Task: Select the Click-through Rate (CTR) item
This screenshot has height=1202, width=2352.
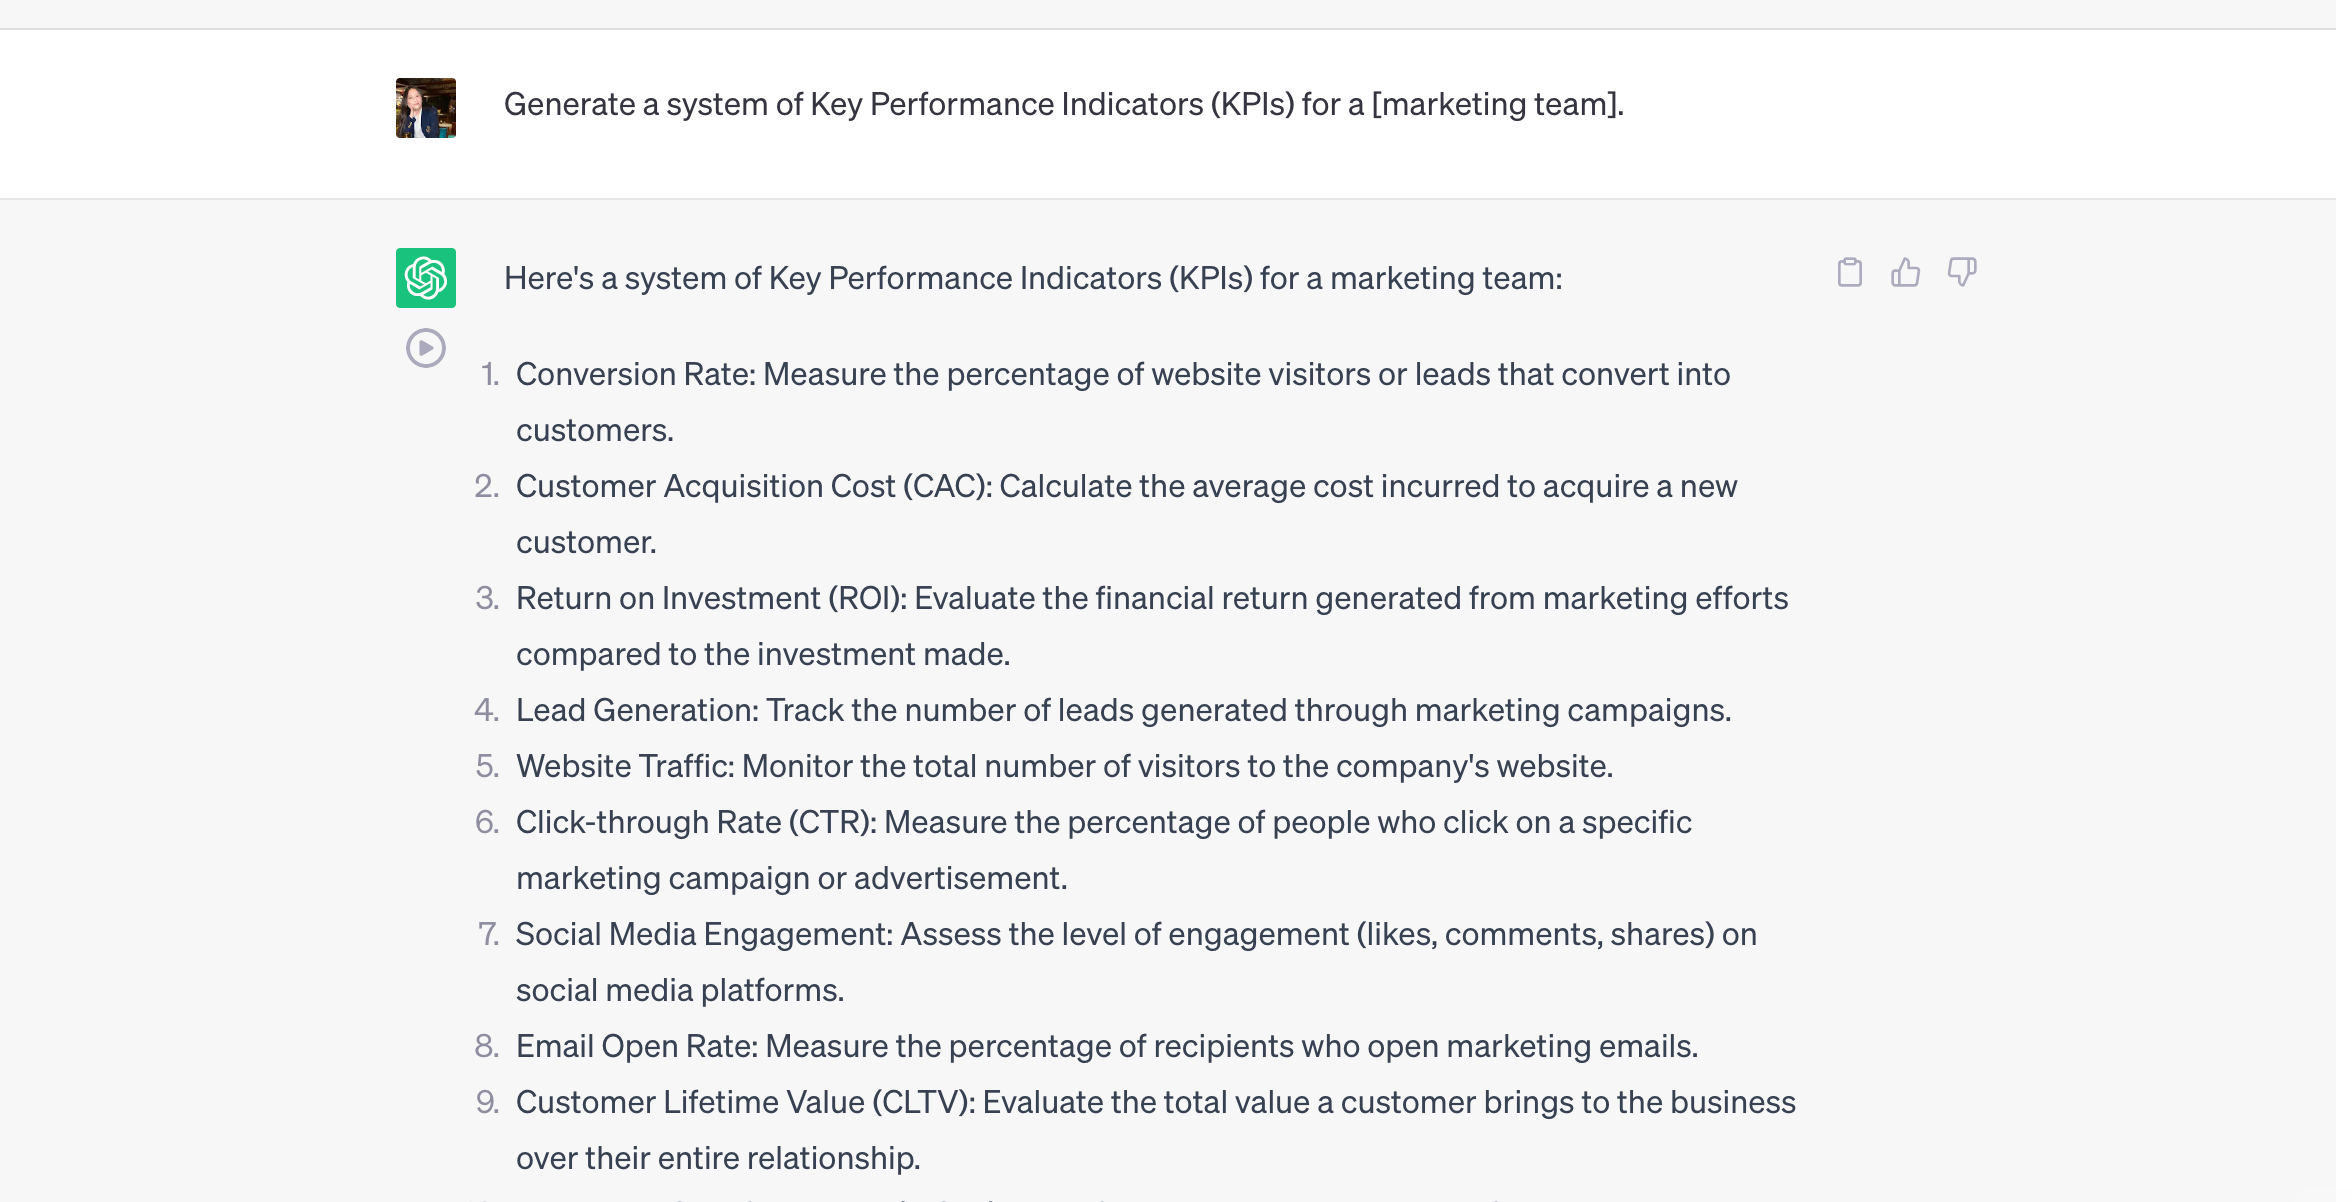Action: click(x=1104, y=850)
